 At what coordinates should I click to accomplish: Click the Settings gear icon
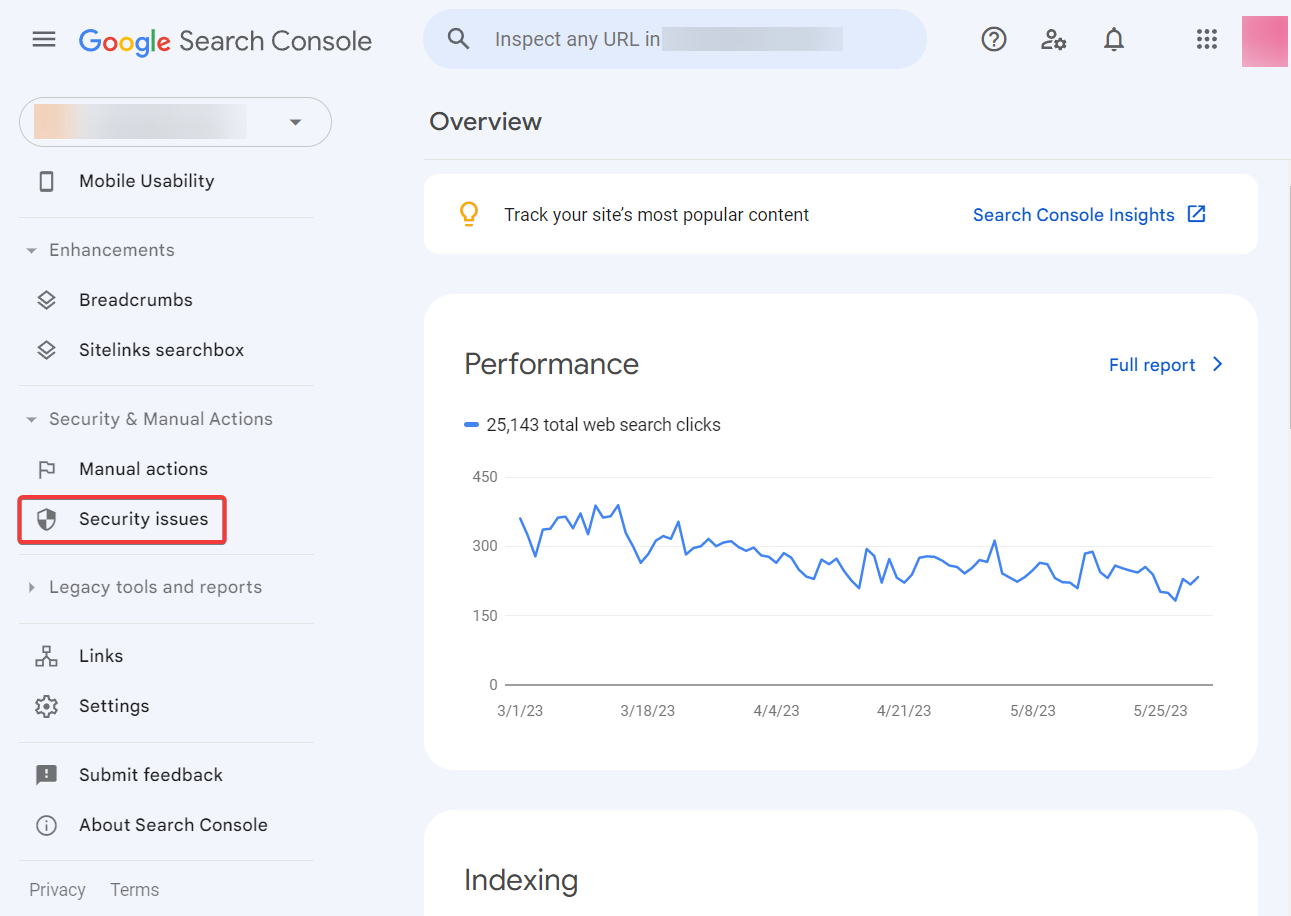coord(46,706)
